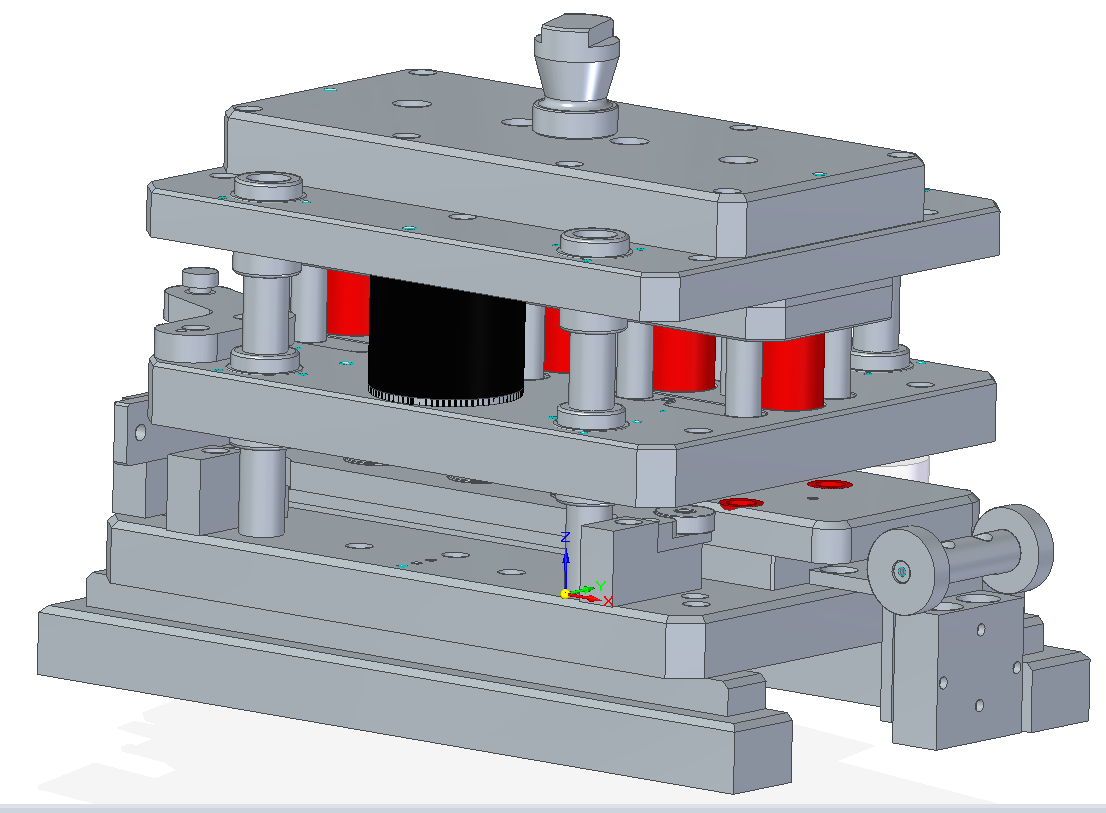Click the front guide bushing on upper plate

coord(595,242)
